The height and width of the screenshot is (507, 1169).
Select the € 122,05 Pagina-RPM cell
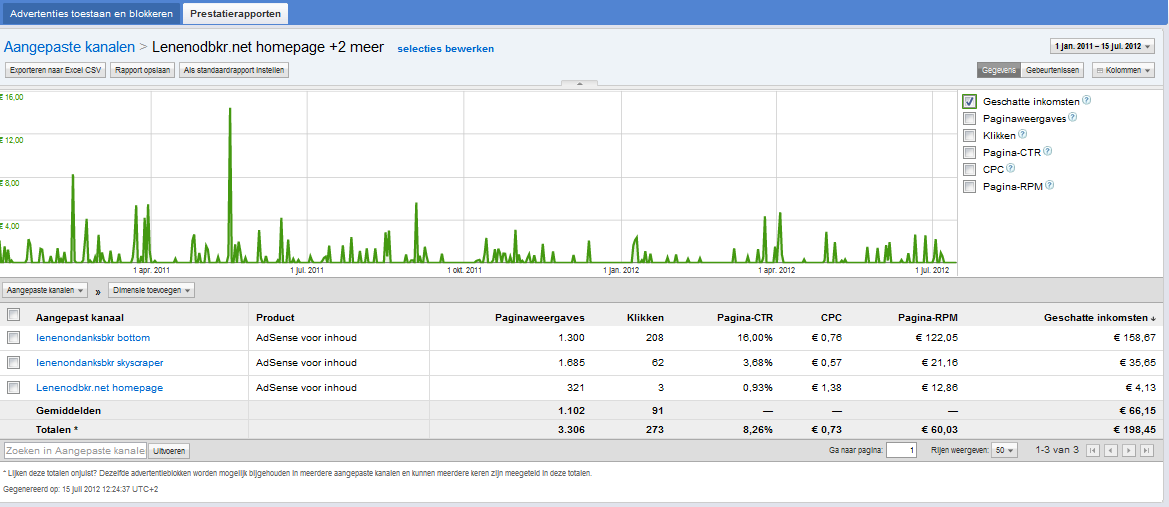tap(935, 338)
